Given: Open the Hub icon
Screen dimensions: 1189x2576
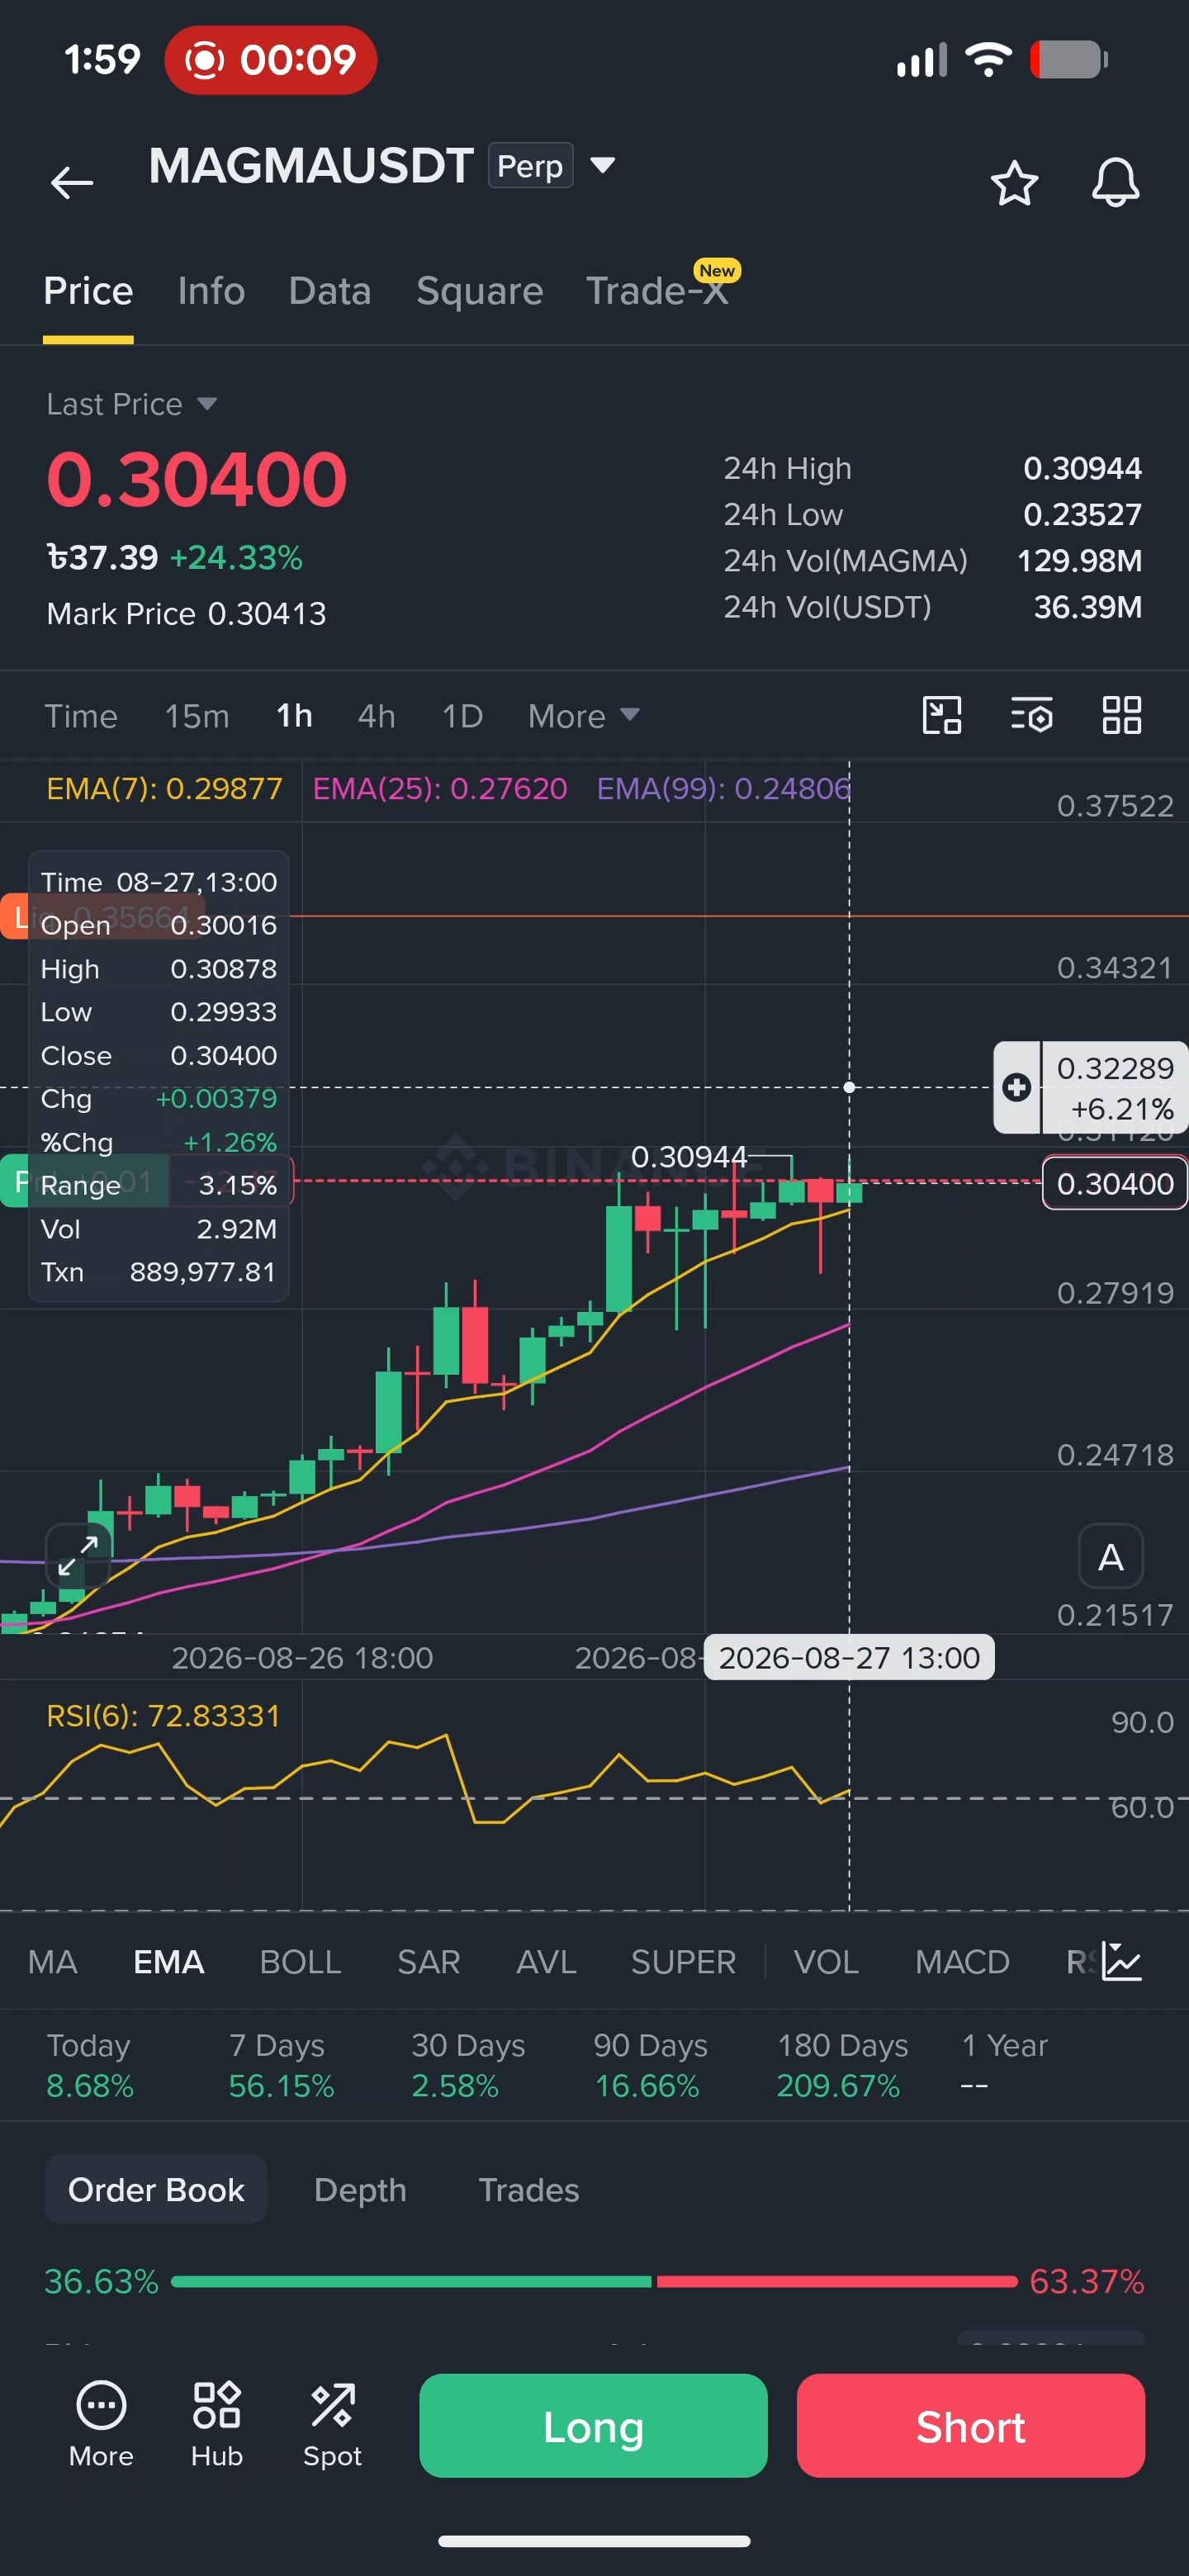Looking at the screenshot, I should point(217,2425).
